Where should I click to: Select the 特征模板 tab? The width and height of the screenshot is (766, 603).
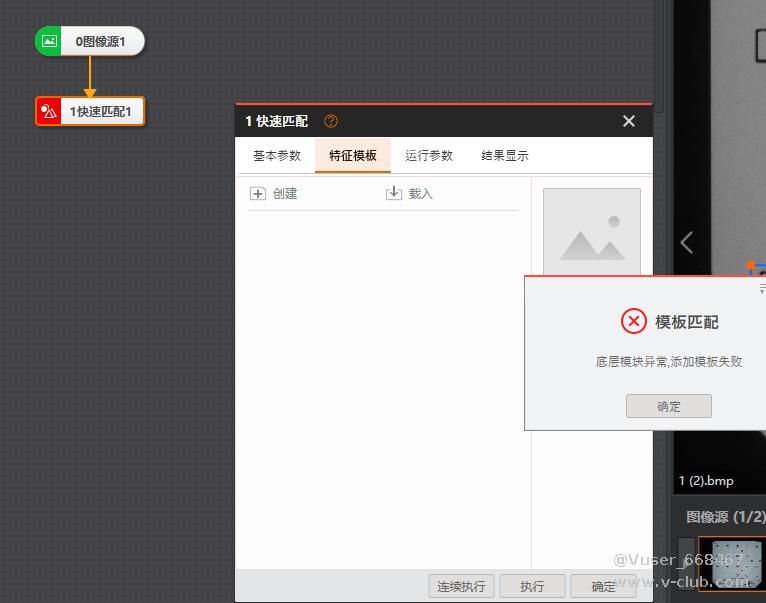coord(353,156)
